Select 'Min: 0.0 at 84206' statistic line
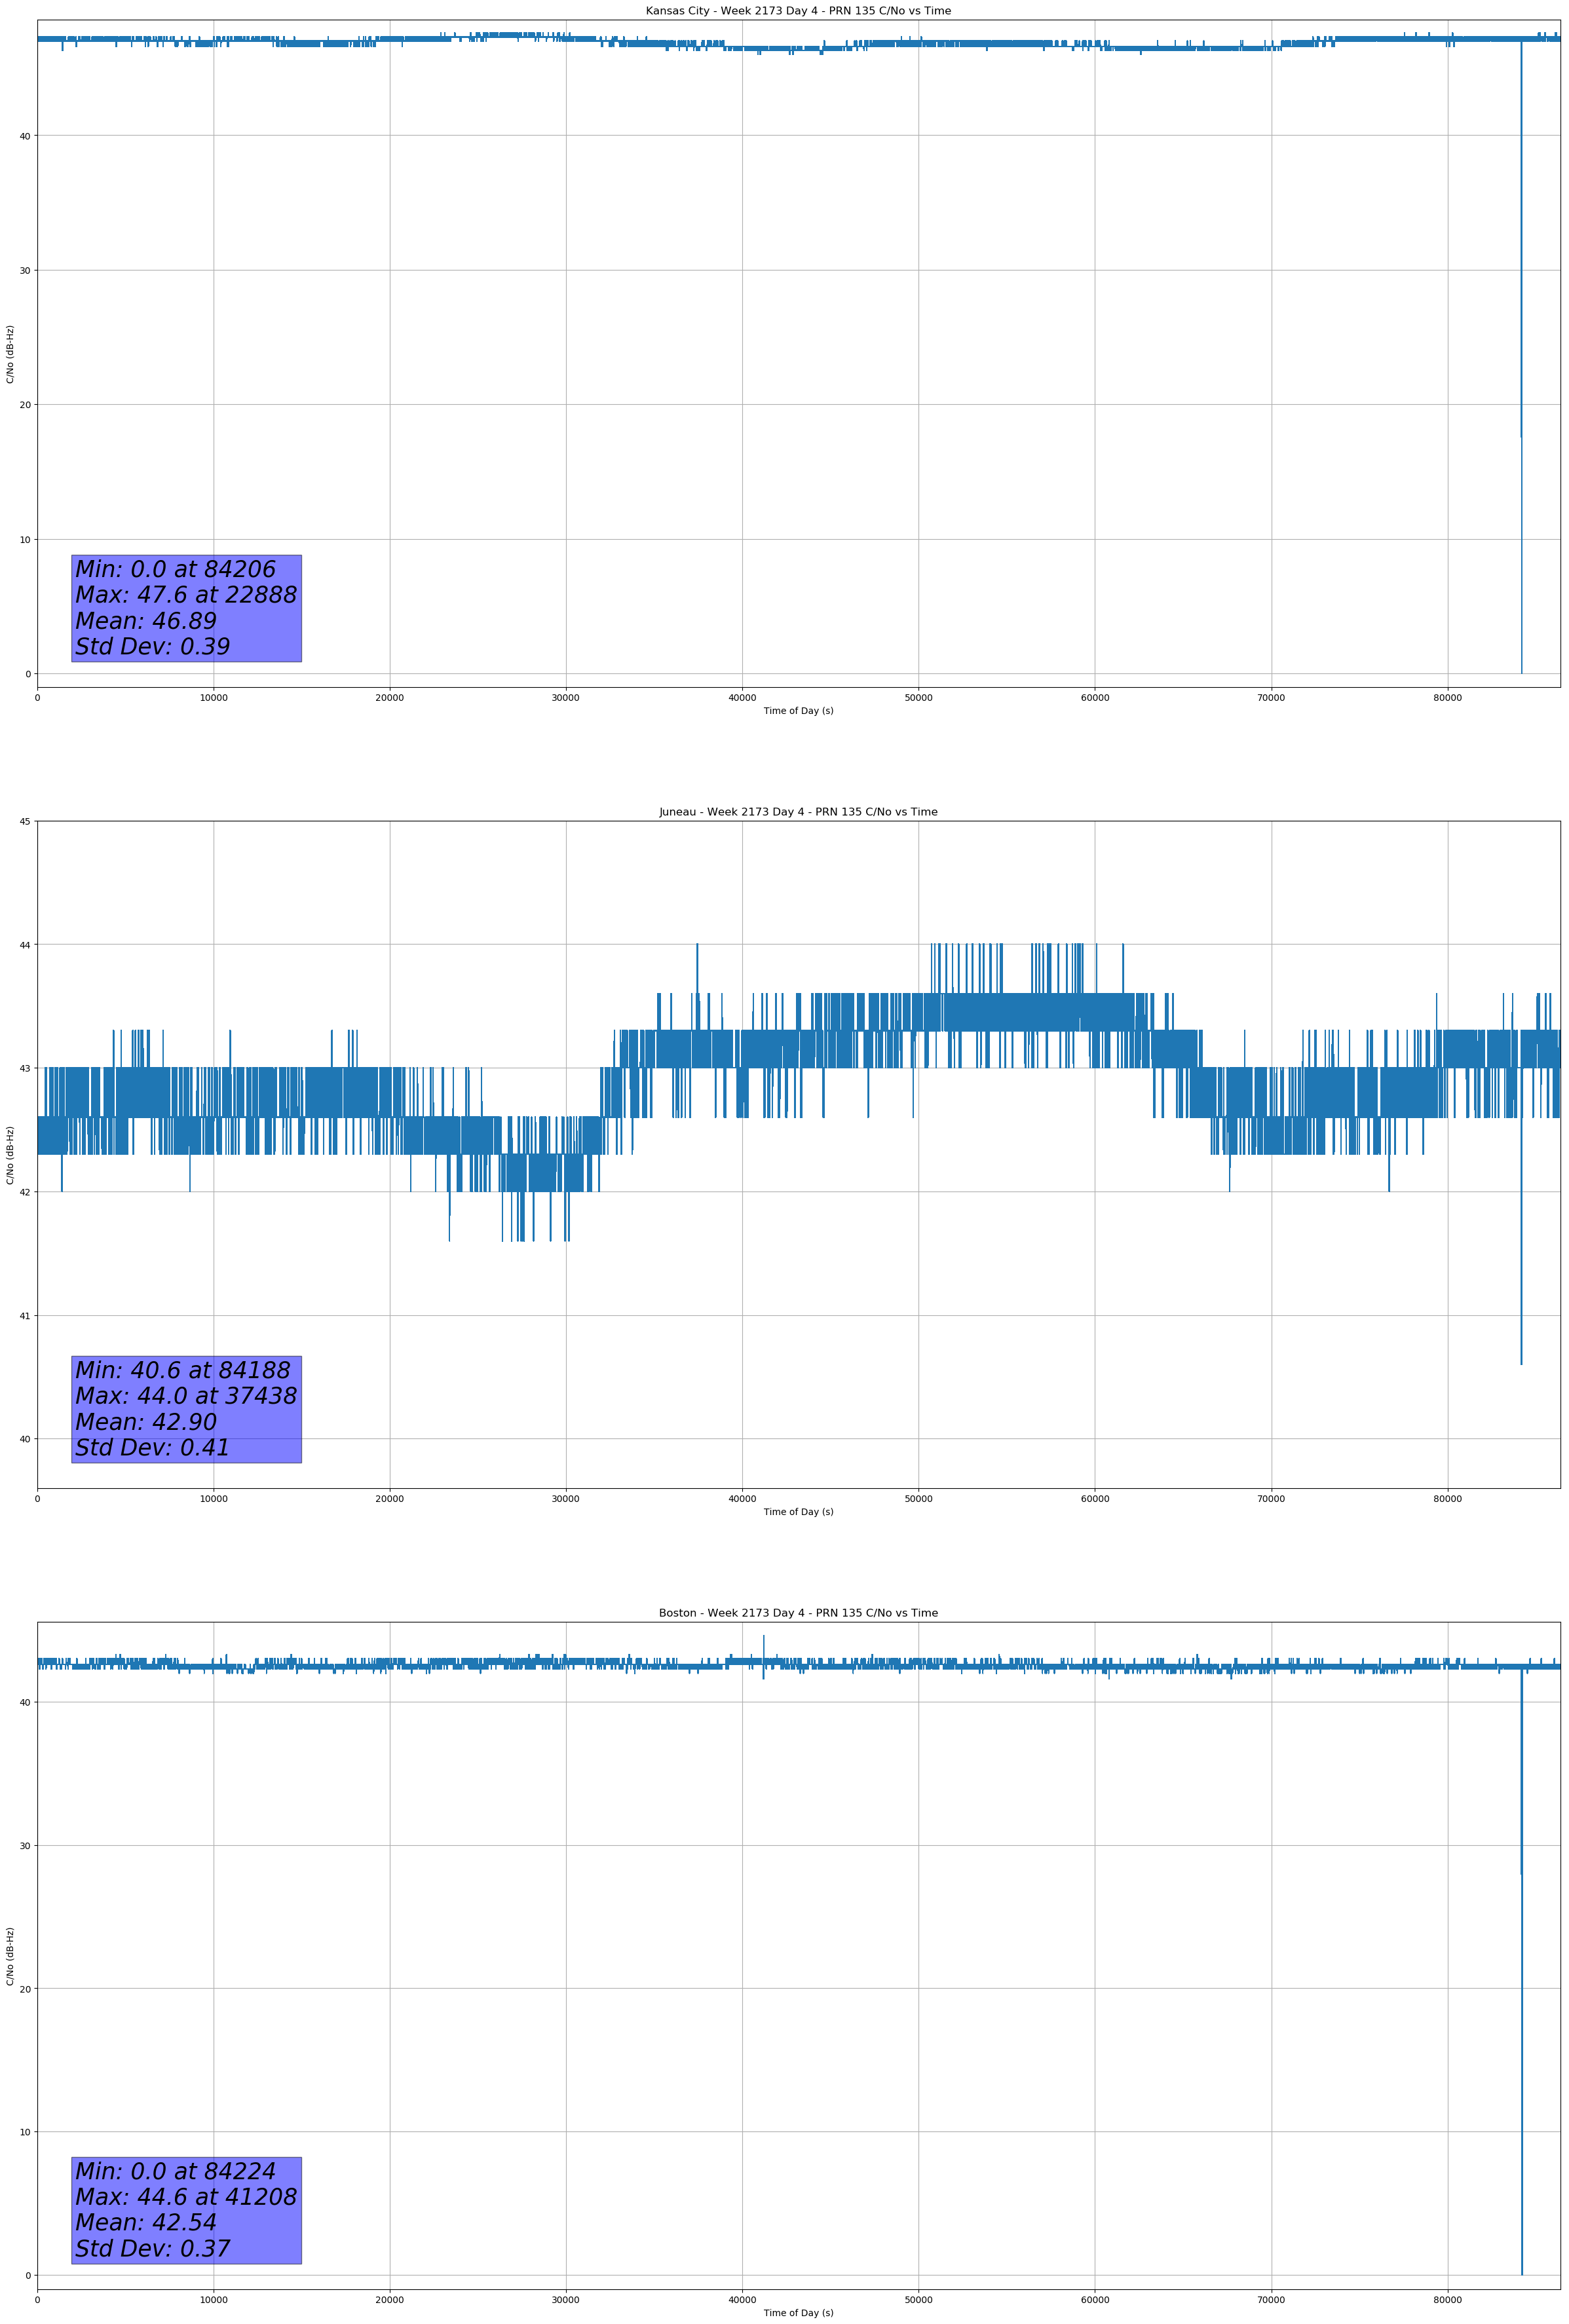Viewport: 1569px width, 2324px height. tap(176, 569)
